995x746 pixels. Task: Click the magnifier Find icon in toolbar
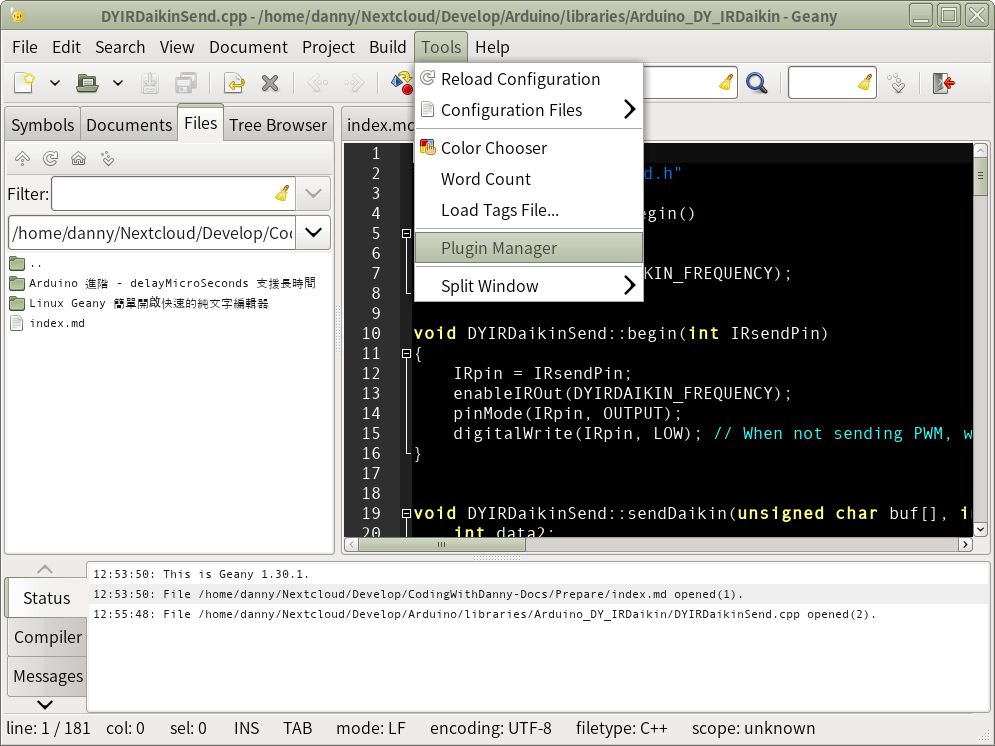click(x=756, y=83)
